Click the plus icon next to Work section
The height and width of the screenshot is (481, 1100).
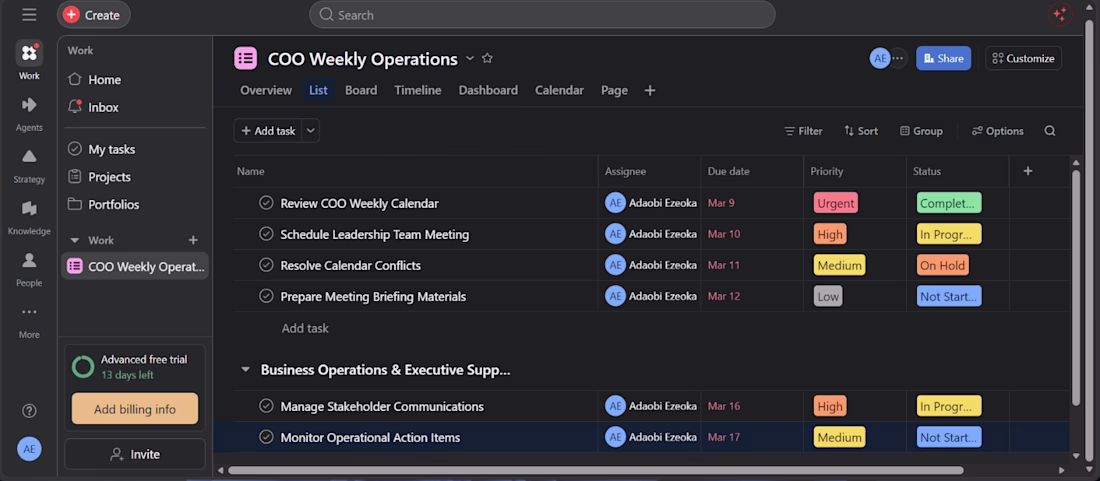(x=193, y=240)
